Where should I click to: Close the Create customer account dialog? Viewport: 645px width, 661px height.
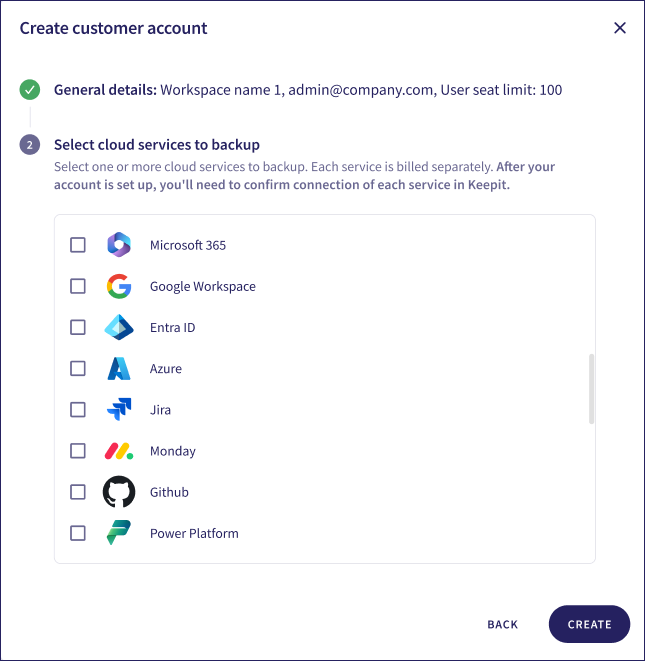620,28
